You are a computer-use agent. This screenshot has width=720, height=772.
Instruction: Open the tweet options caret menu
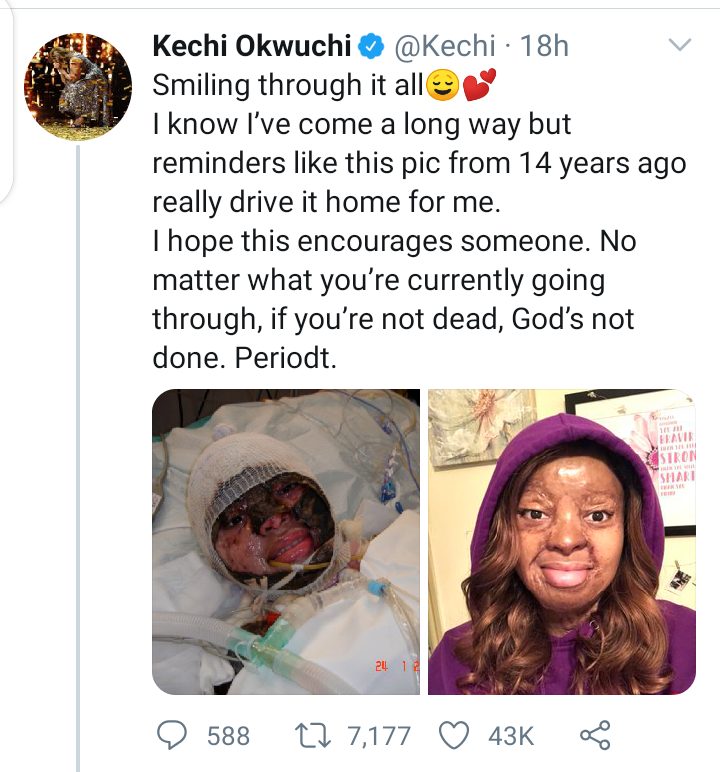point(679,46)
